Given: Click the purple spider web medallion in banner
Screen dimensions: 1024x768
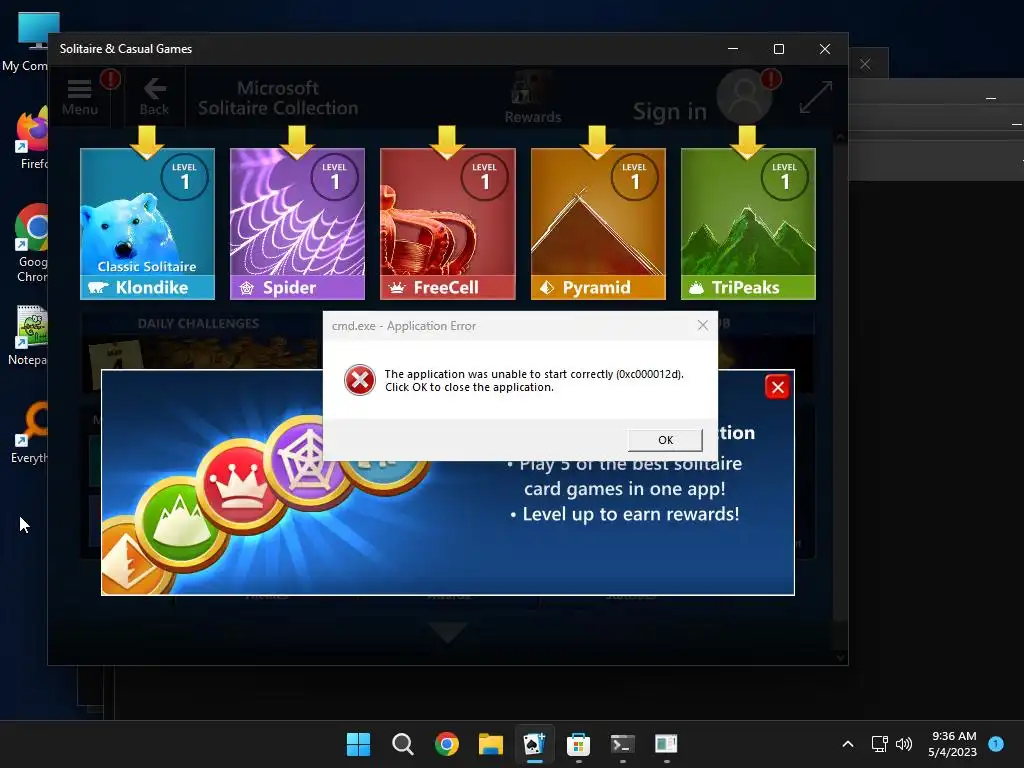Looking at the screenshot, I should [x=308, y=460].
